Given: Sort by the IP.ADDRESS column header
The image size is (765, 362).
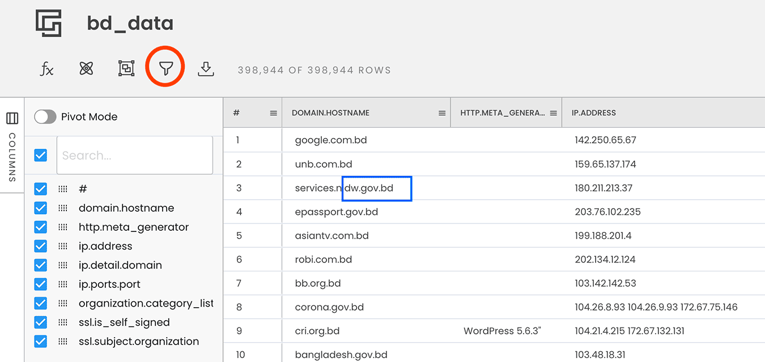Looking at the screenshot, I should [594, 113].
